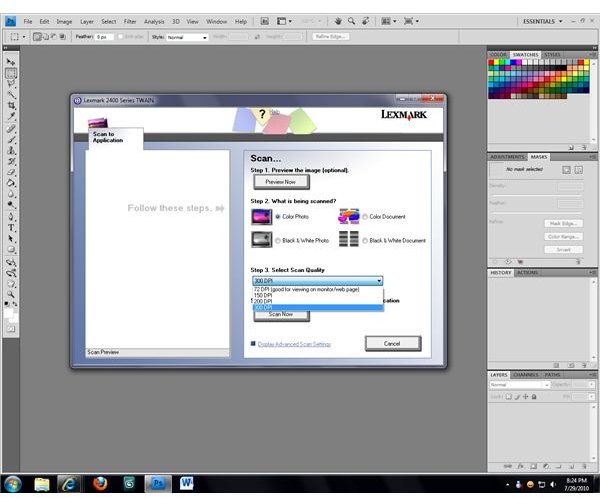Choose 200 DPI option from list
The height and width of the screenshot is (498, 600).
tap(318, 302)
